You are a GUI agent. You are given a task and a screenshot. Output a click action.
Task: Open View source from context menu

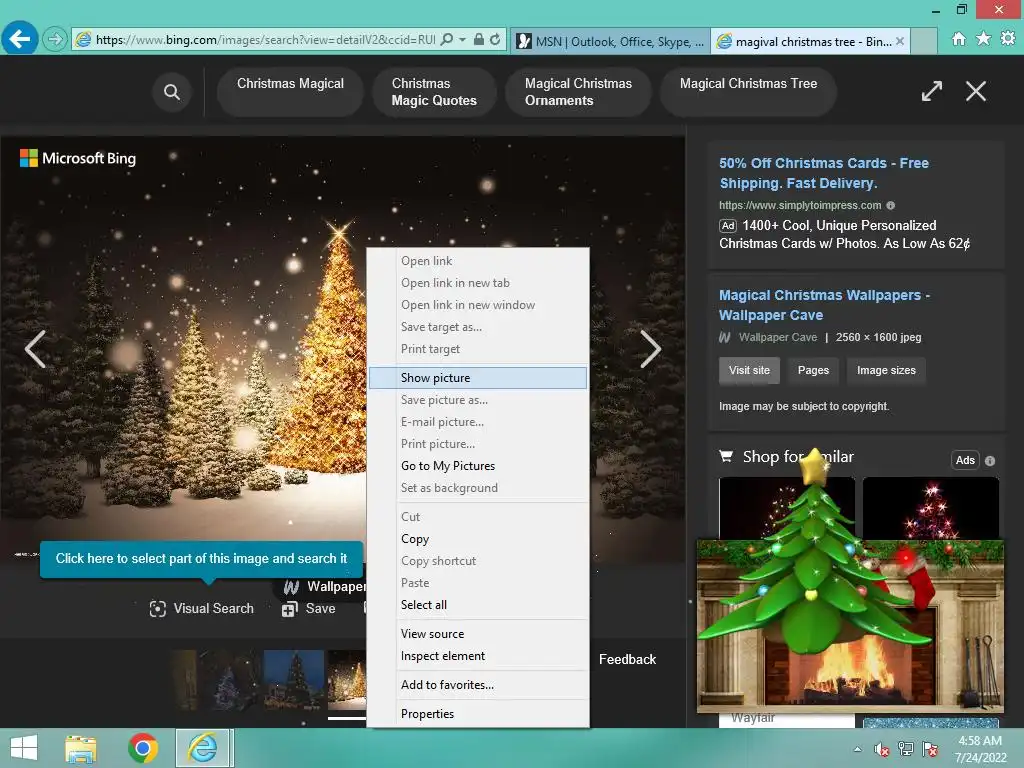tap(478, 634)
